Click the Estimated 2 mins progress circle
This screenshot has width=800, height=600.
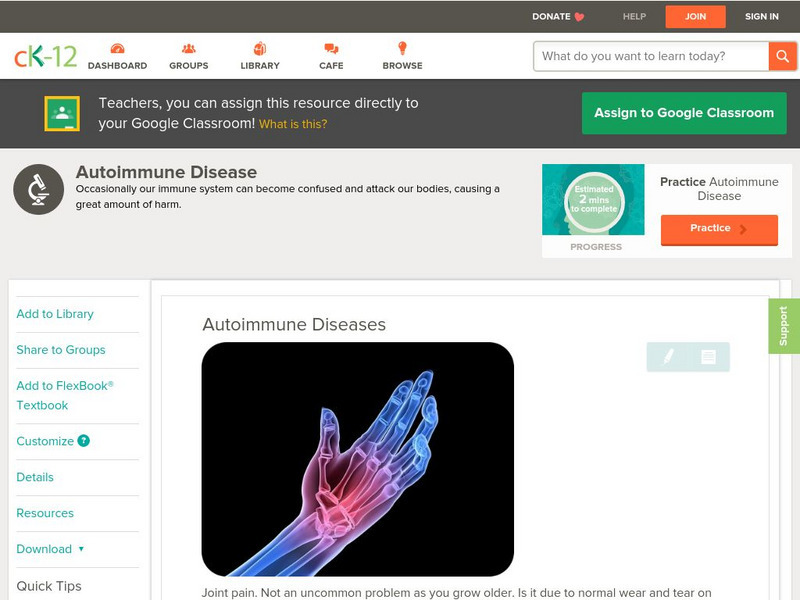(594, 199)
